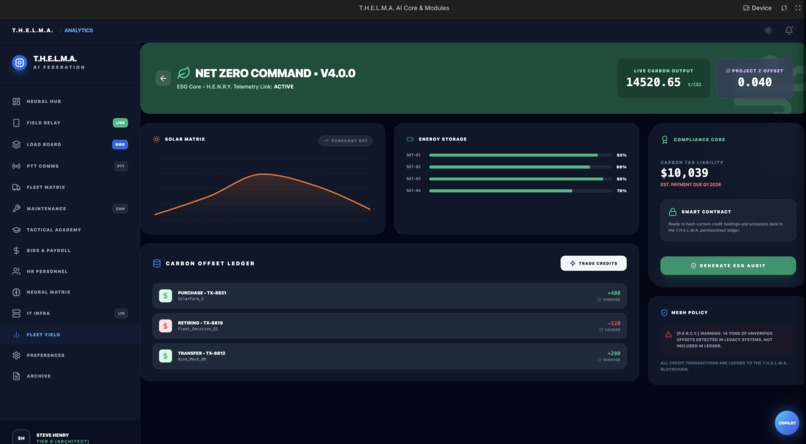Click the Fleet Yield bar chart icon
This screenshot has height=444, width=806.
pyautogui.click(x=16, y=335)
